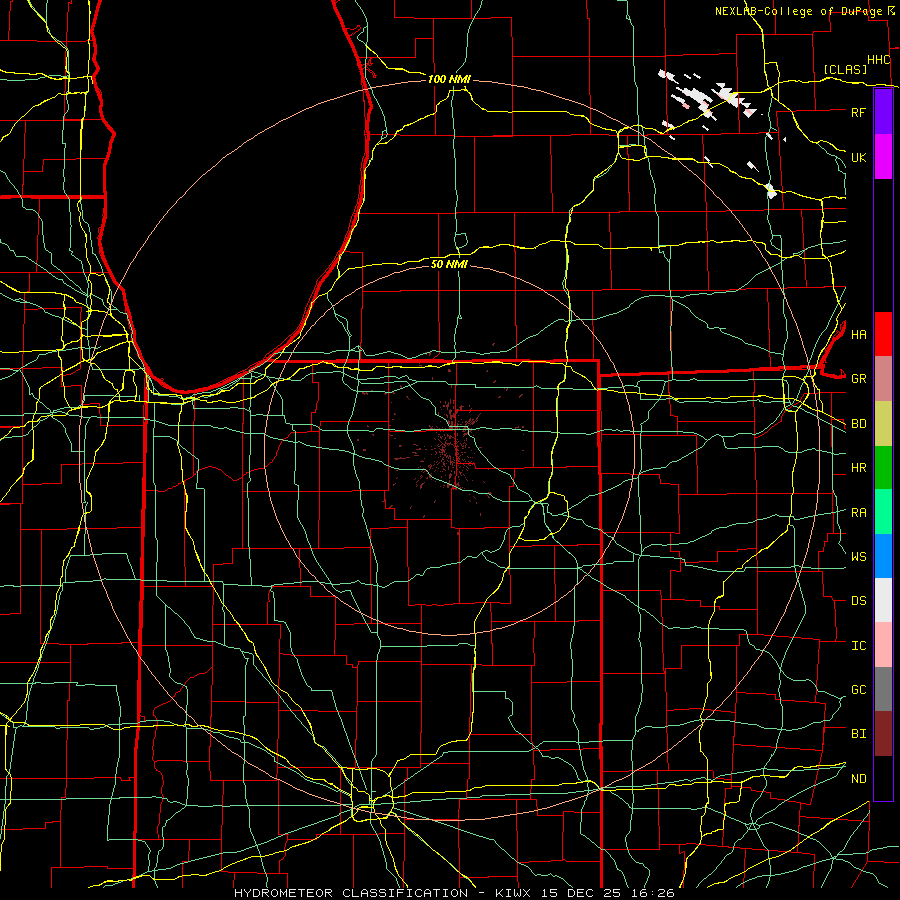The height and width of the screenshot is (900, 900).
Task: Click the red HA legend color swatch
Action: click(883, 334)
